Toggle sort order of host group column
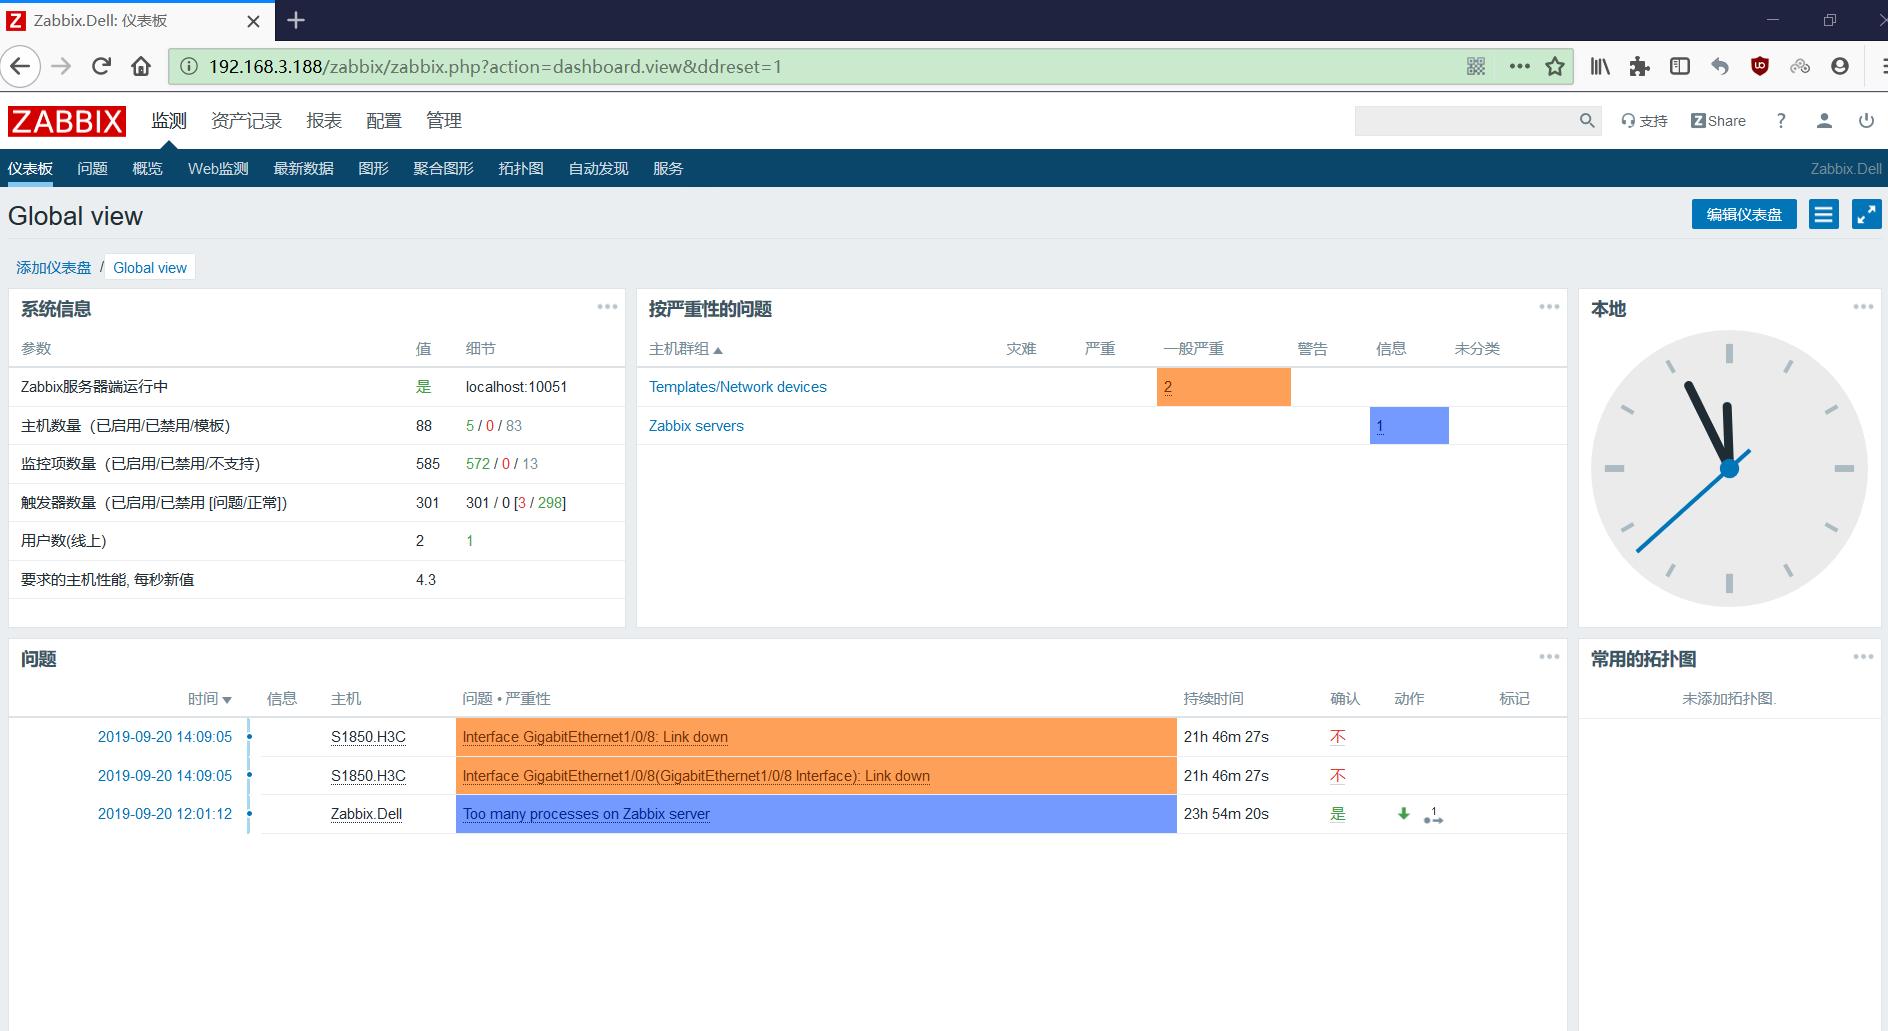The width and height of the screenshot is (1888, 1031). (x=685, y=349)
